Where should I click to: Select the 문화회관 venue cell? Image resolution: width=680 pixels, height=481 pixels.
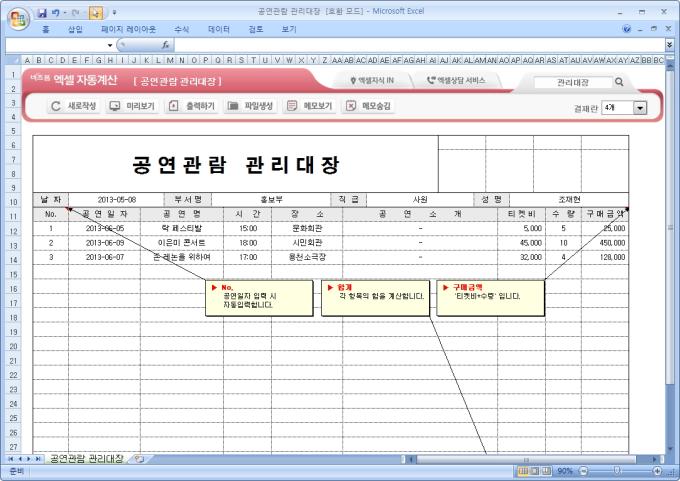307,229
